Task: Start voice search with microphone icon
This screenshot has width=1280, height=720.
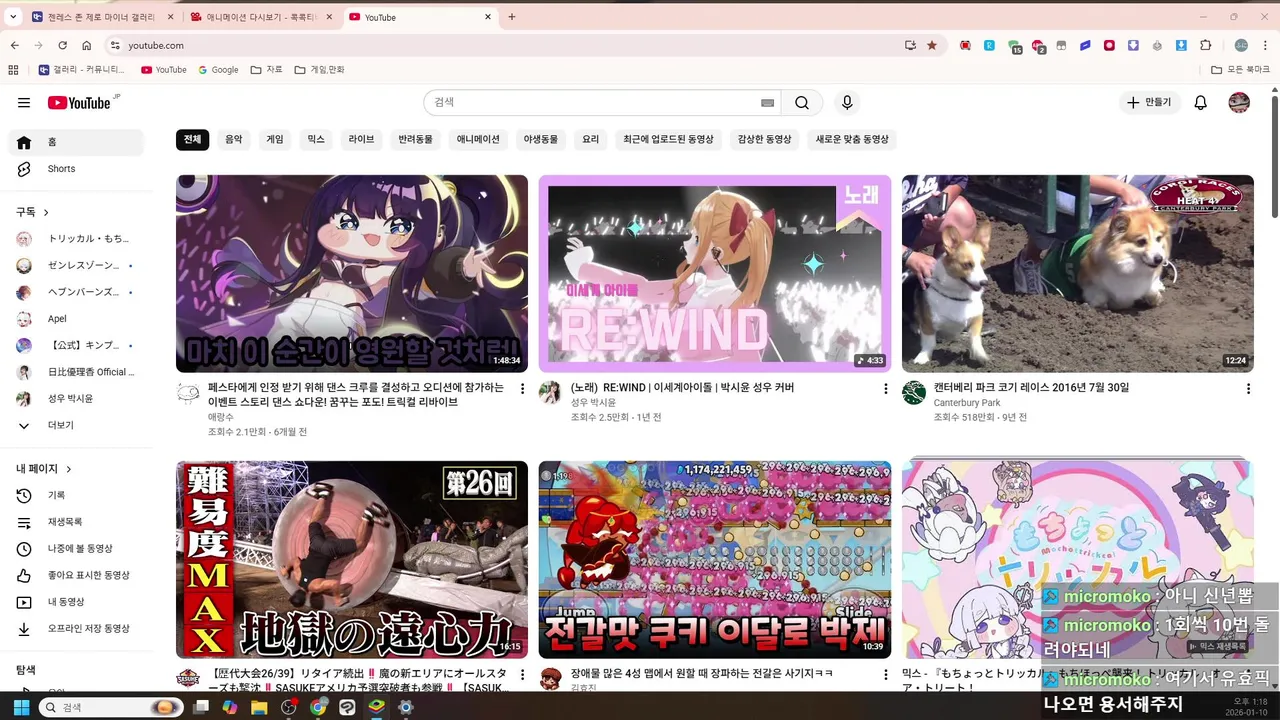Action: tap(847, 103)
